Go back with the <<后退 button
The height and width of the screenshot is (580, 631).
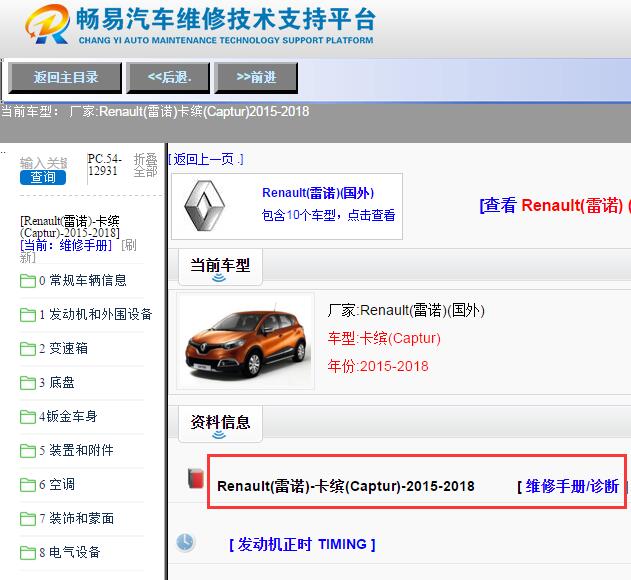pyautogui.click(x=168, y=77)
